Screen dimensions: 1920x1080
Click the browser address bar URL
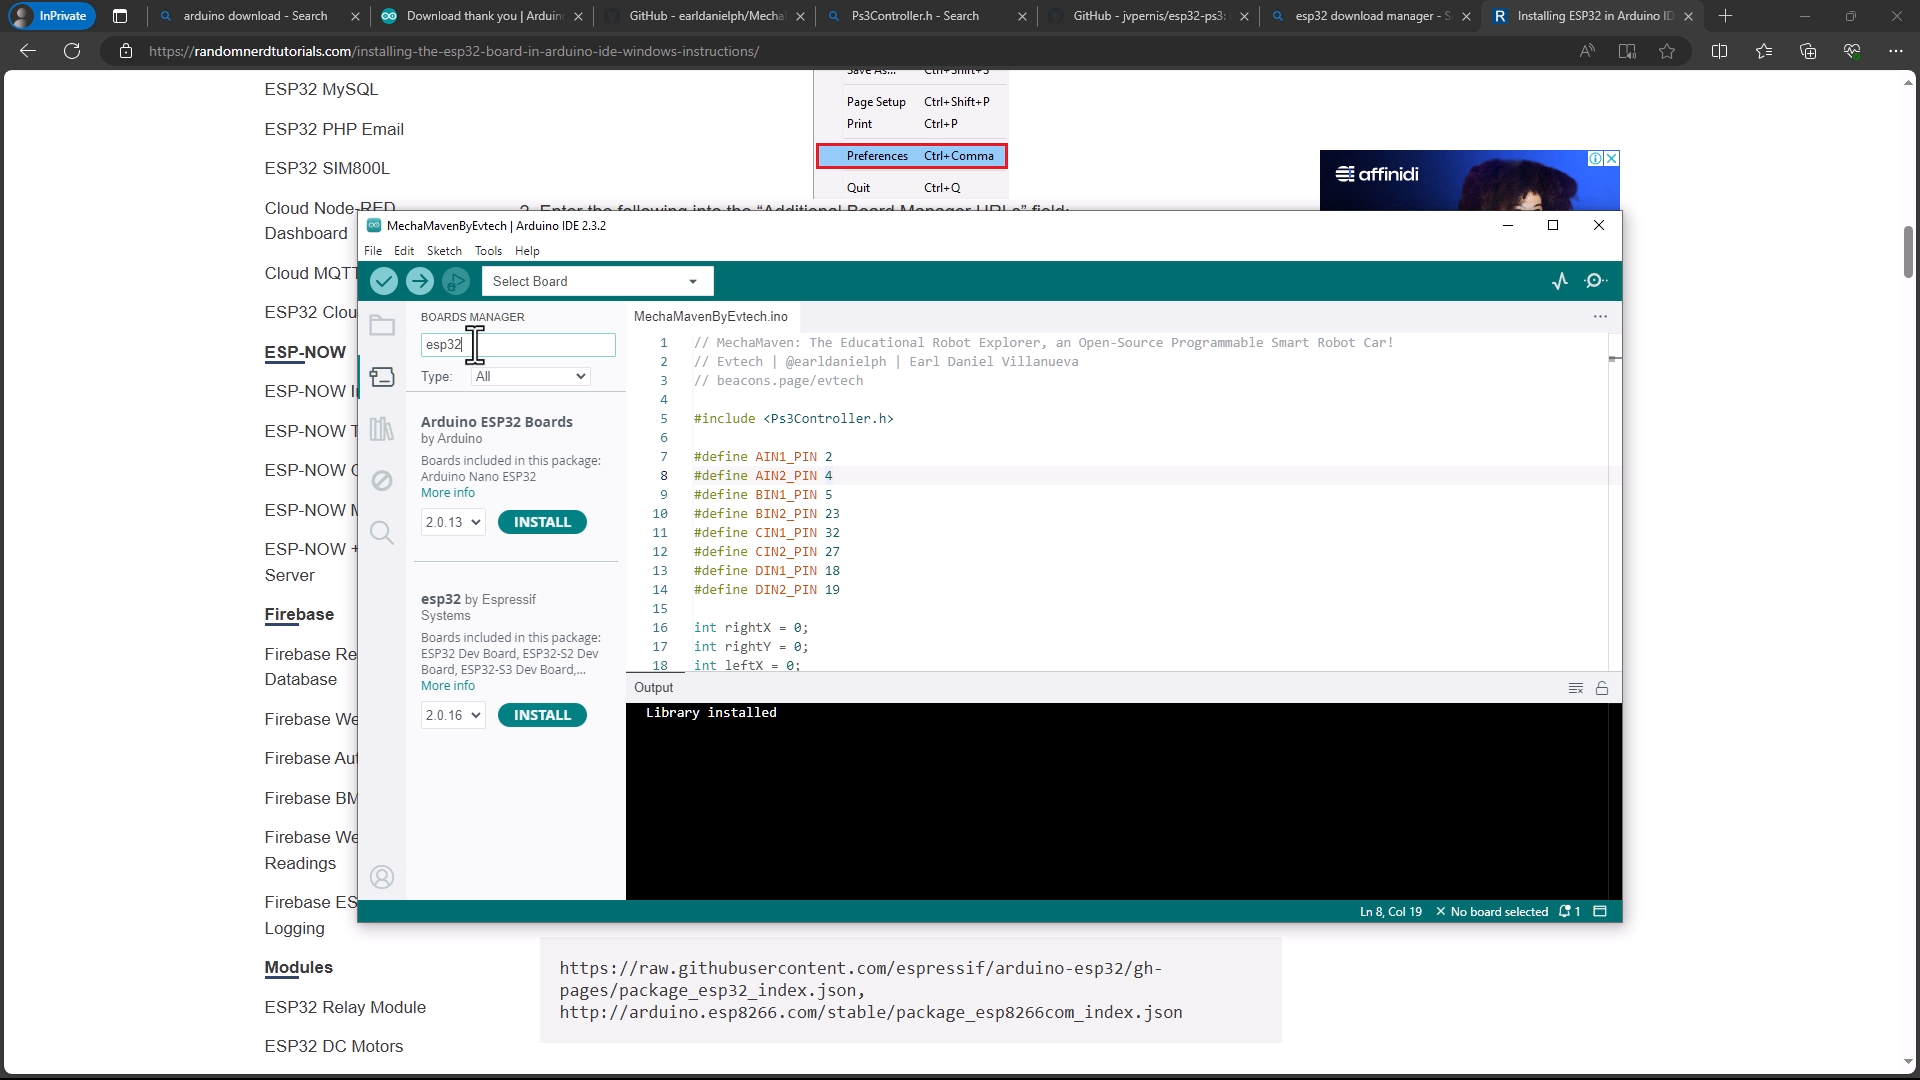pyautogui.click(x=454, y=51)
